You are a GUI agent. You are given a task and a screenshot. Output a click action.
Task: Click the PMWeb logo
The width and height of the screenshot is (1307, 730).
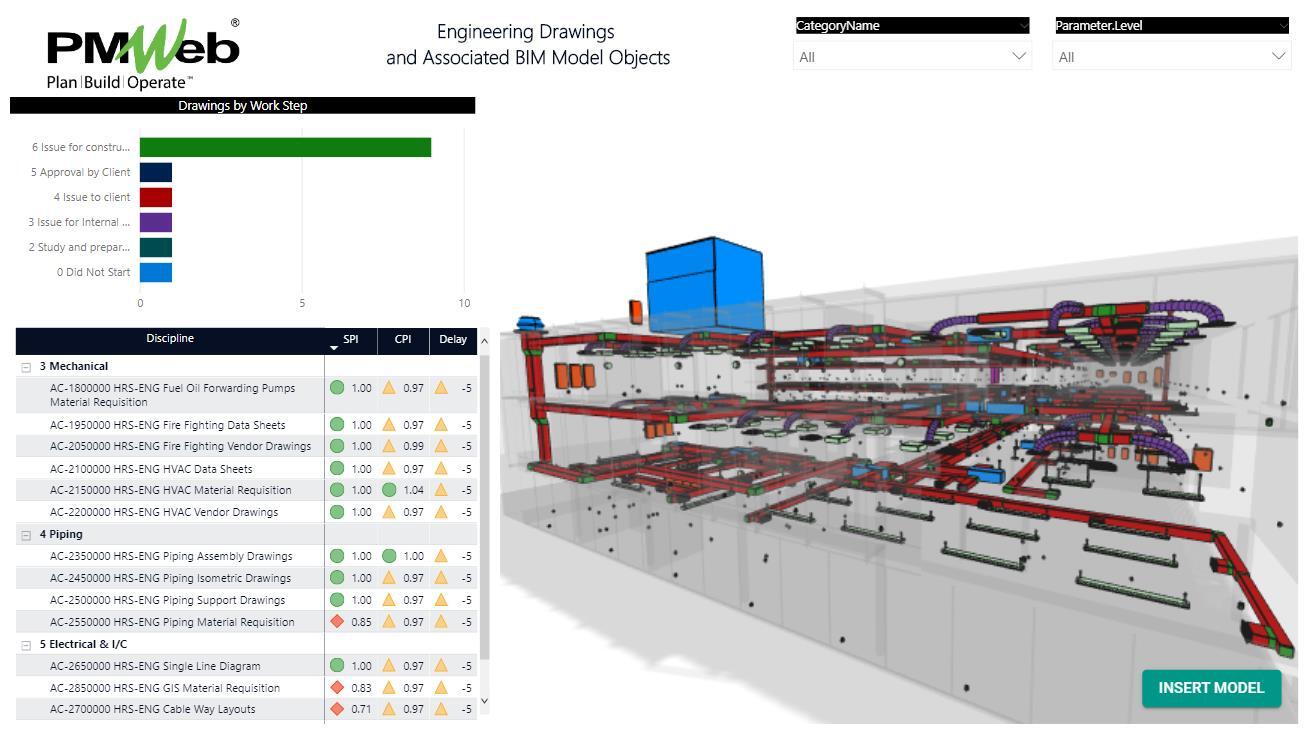143,52
